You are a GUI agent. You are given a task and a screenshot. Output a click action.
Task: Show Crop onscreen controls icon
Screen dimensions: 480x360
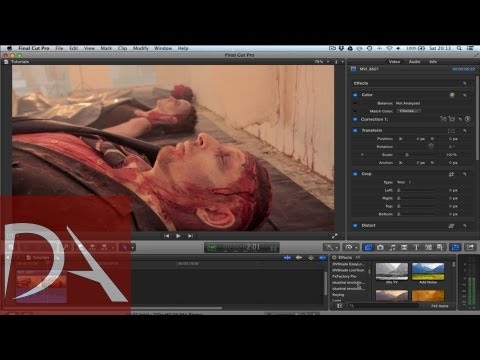[451, 174]
